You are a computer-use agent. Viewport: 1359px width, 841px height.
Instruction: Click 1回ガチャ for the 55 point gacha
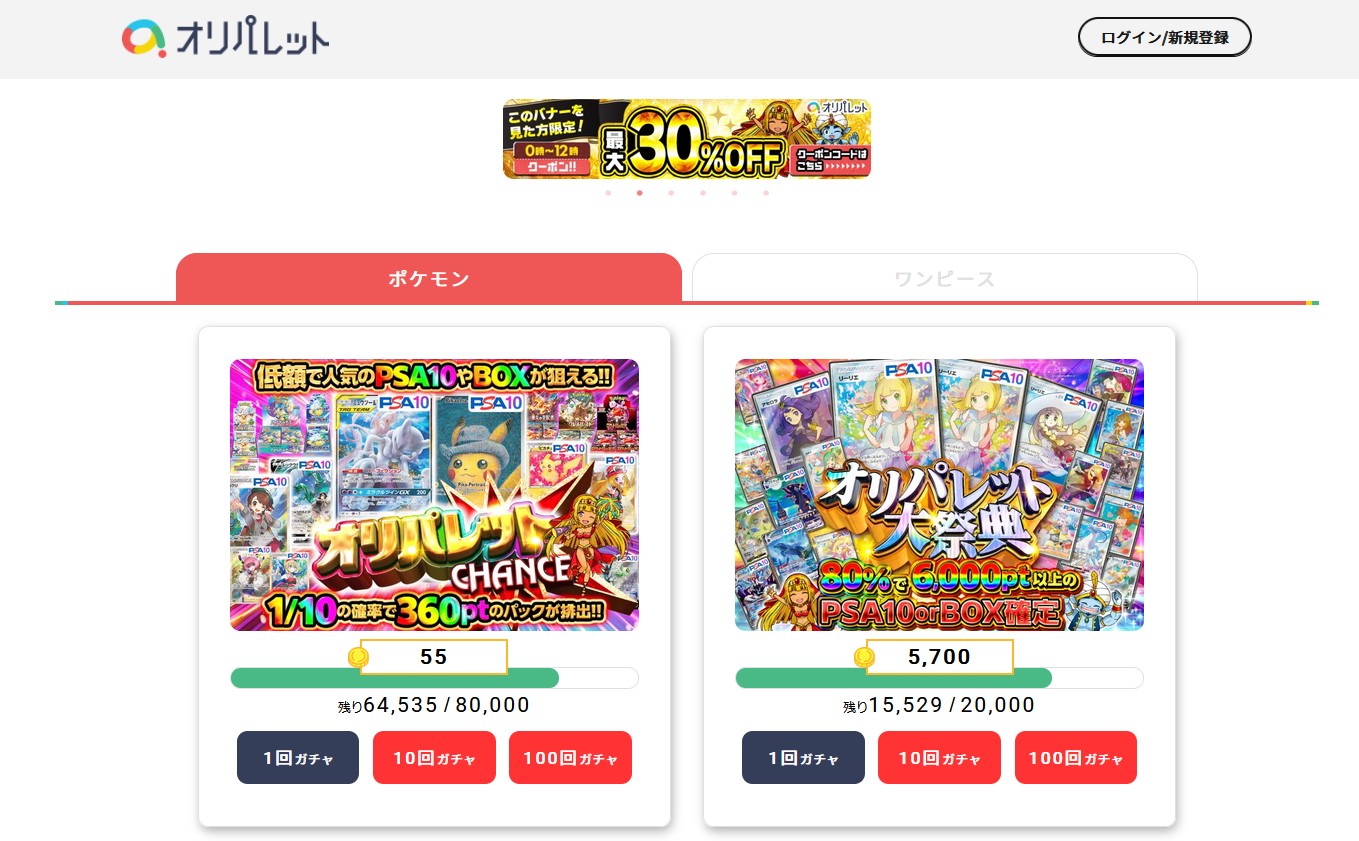click(298, 758)
